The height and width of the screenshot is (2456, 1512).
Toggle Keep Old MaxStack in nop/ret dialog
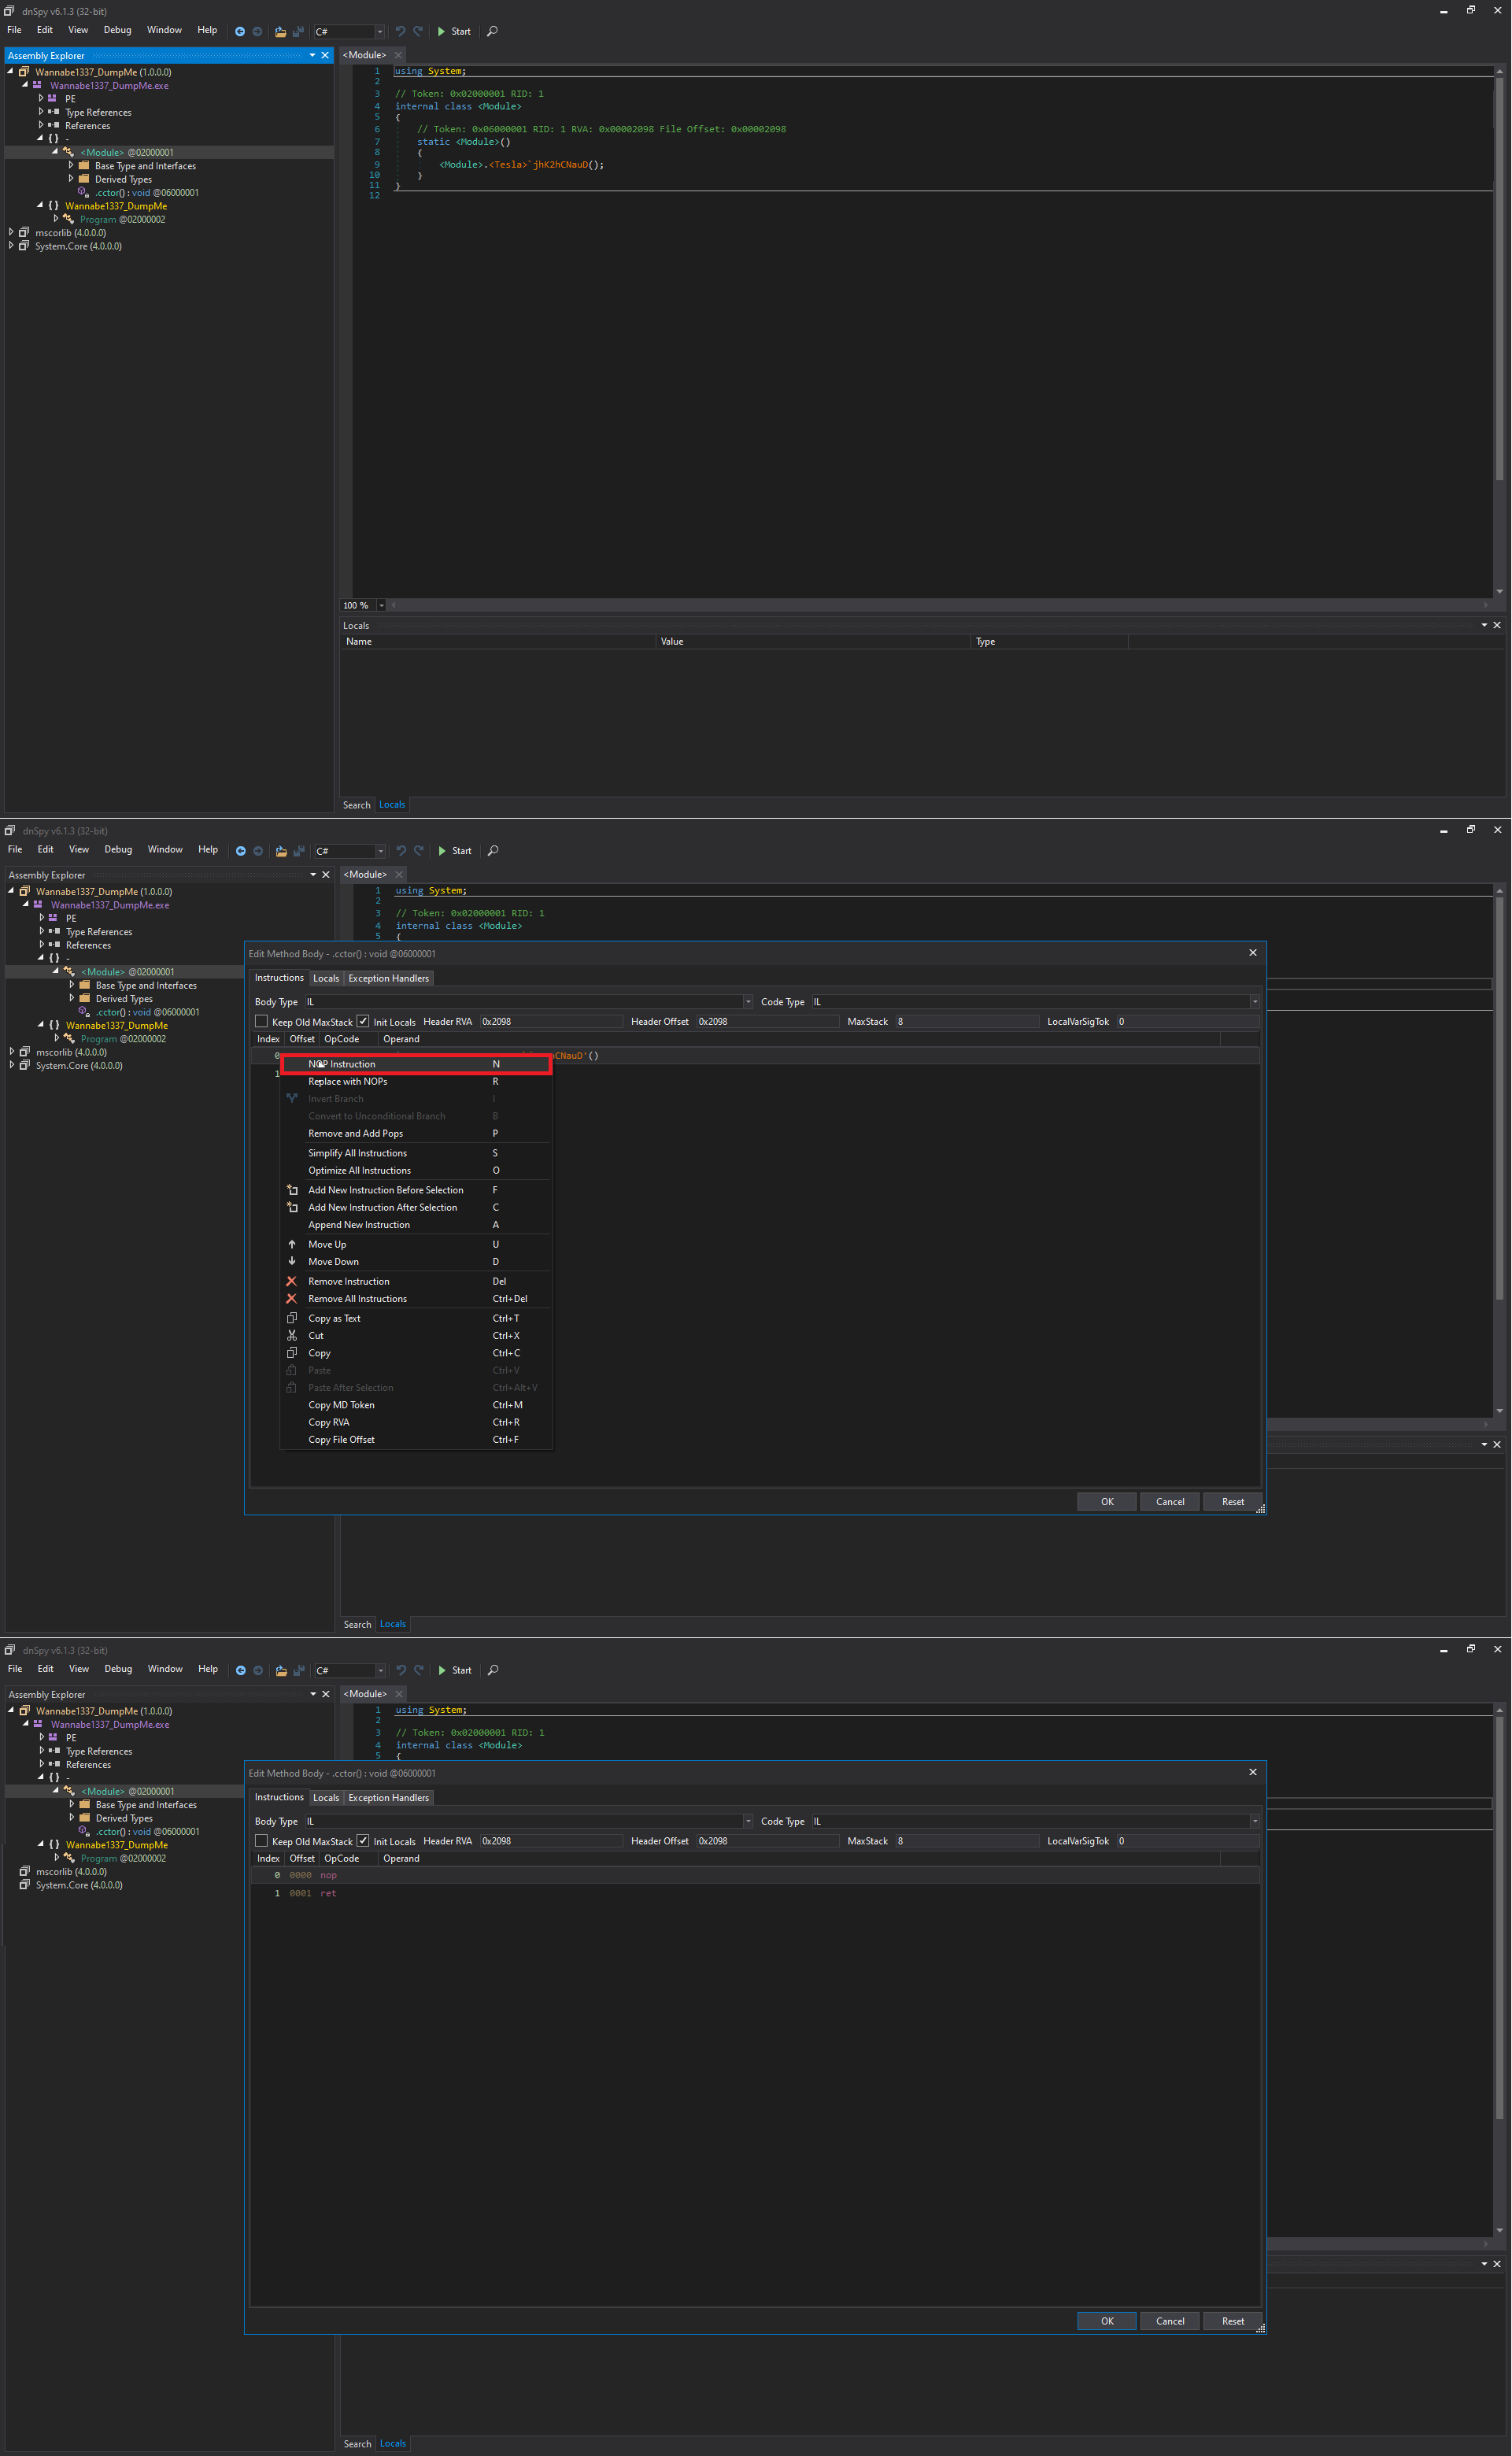(262, 1841)
